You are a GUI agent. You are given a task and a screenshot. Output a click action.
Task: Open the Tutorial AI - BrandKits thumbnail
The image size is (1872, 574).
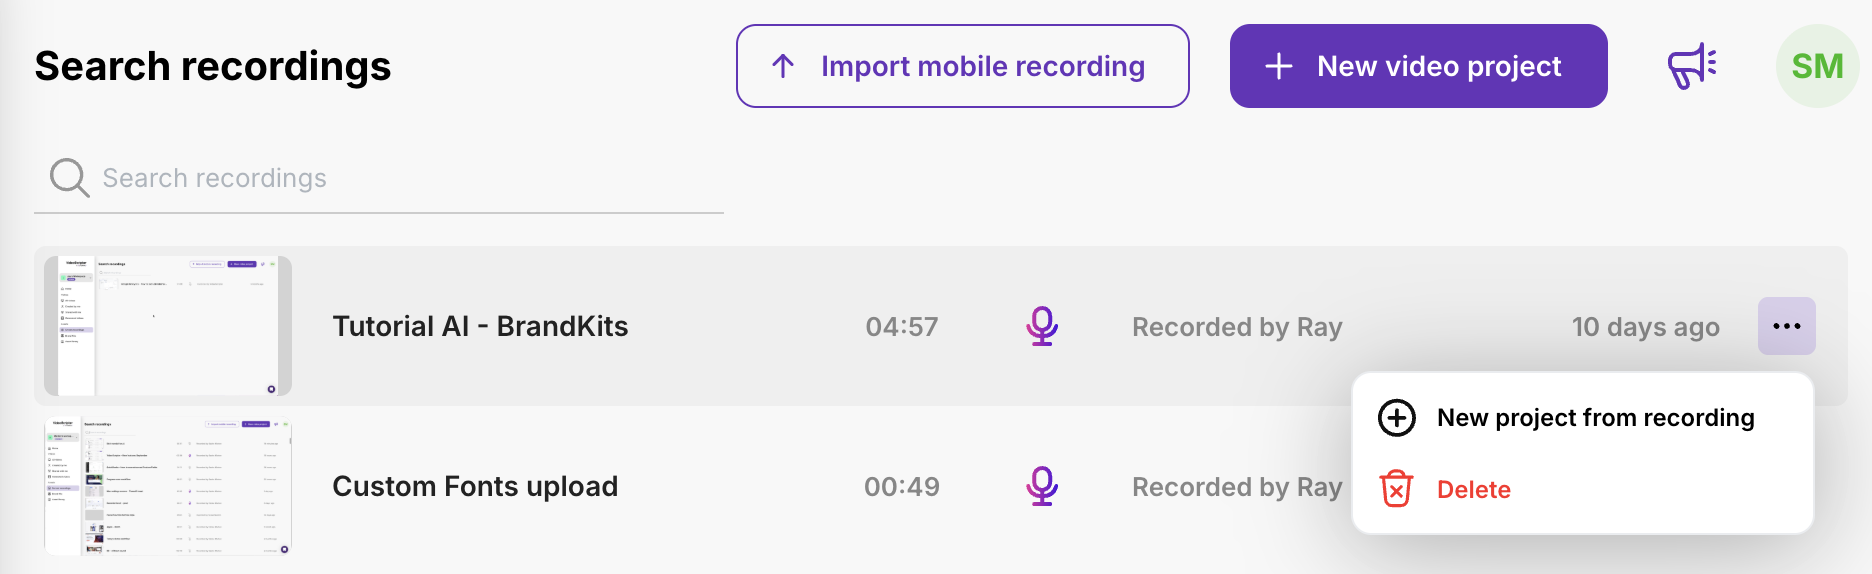[168, 326]
